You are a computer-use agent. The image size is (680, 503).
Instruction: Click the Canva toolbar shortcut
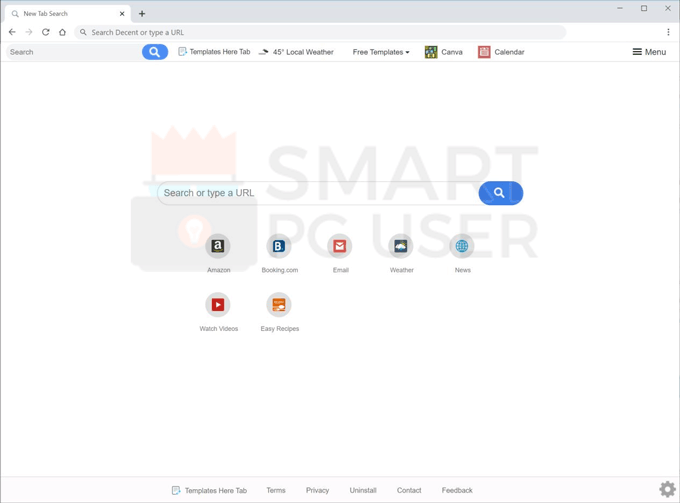443,52
